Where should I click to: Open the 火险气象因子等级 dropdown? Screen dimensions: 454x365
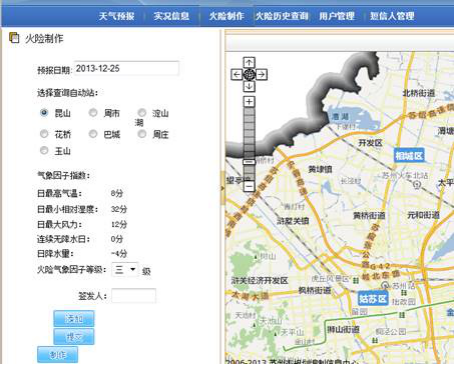pyautogui.click(x=125, y=269)
